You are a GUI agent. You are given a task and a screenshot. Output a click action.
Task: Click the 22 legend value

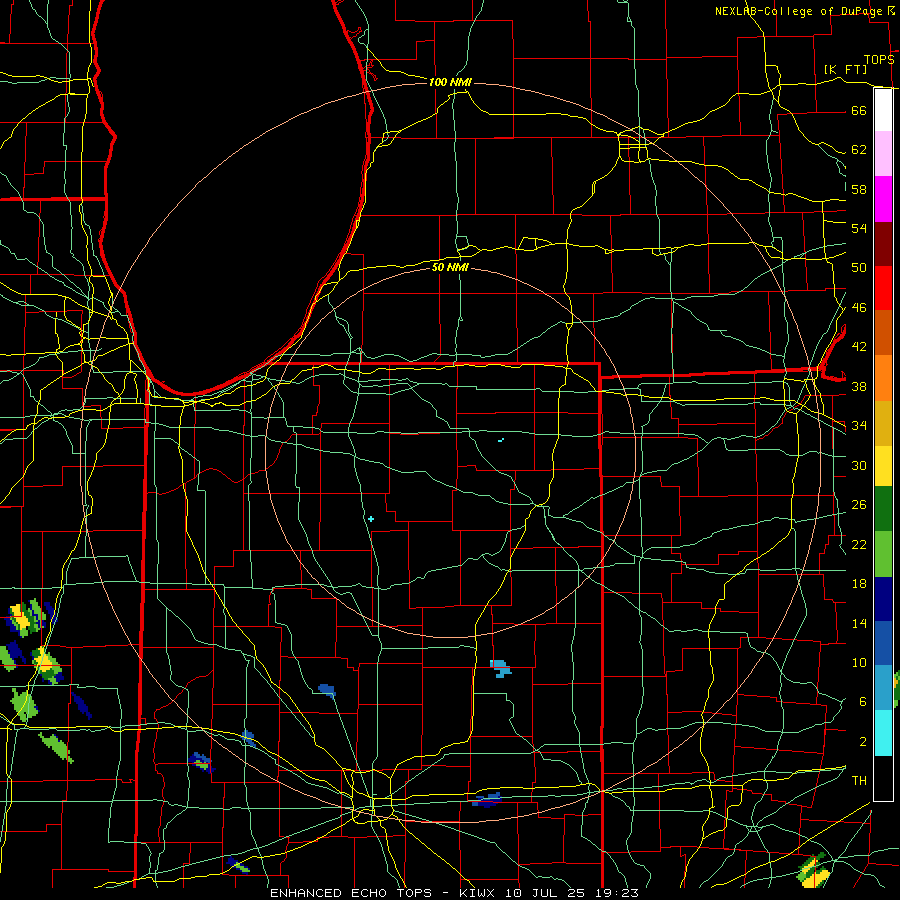pyautogui.click(x=859, y=544)
